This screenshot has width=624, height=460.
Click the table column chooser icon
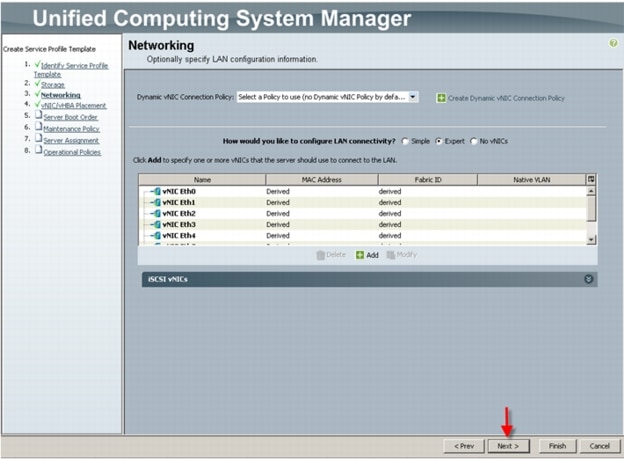[591, 179]
